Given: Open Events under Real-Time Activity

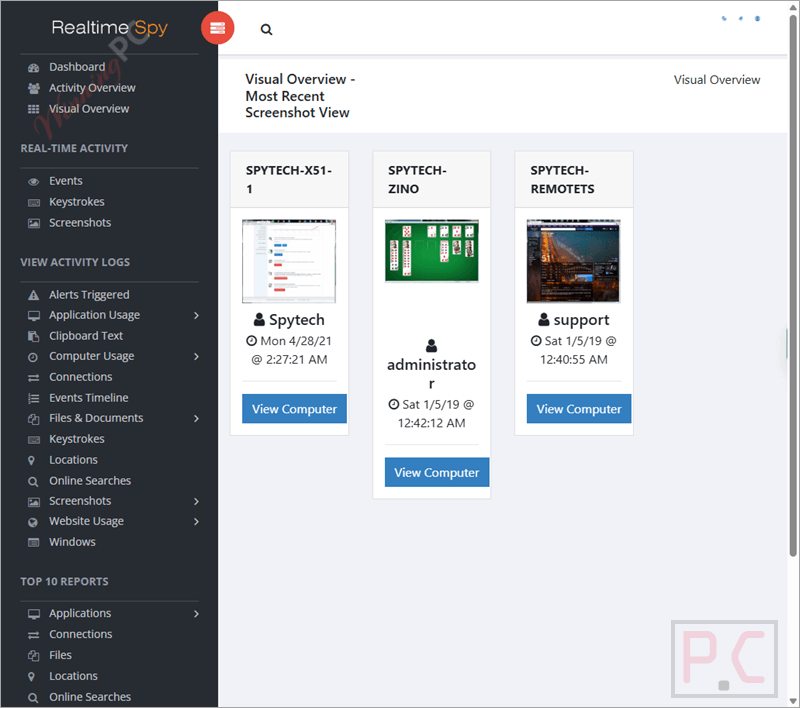Looking at the screenshot, I should 66,181.
